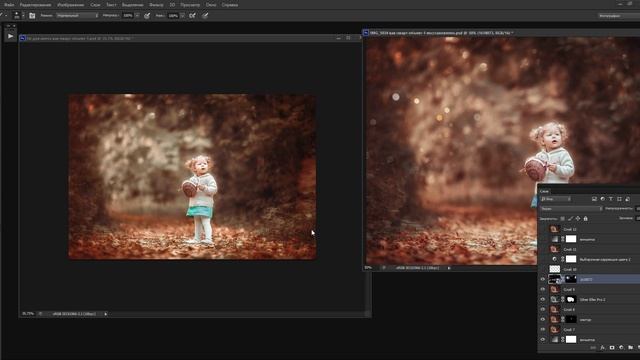
Task: Open the Actions panel play icon
Action: pos(10,36)
